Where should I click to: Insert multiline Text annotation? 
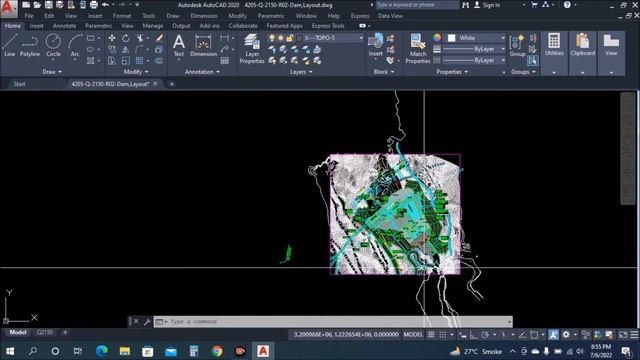179,45
